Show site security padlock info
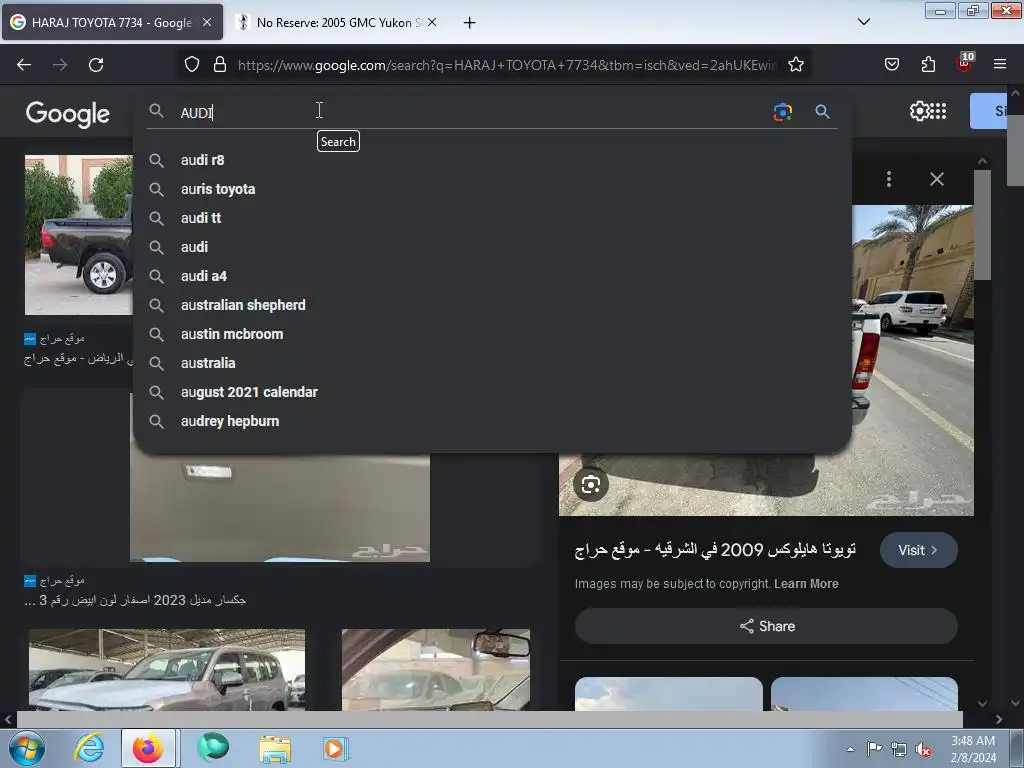Viewport: 1024px width, 768px height. [x=220, y=65]
